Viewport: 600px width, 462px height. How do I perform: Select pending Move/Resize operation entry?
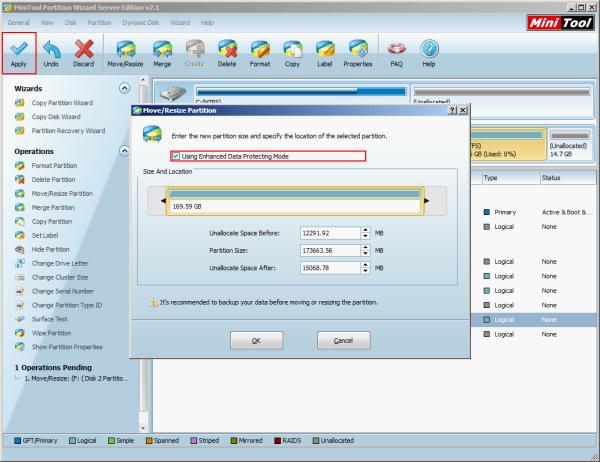76,378
